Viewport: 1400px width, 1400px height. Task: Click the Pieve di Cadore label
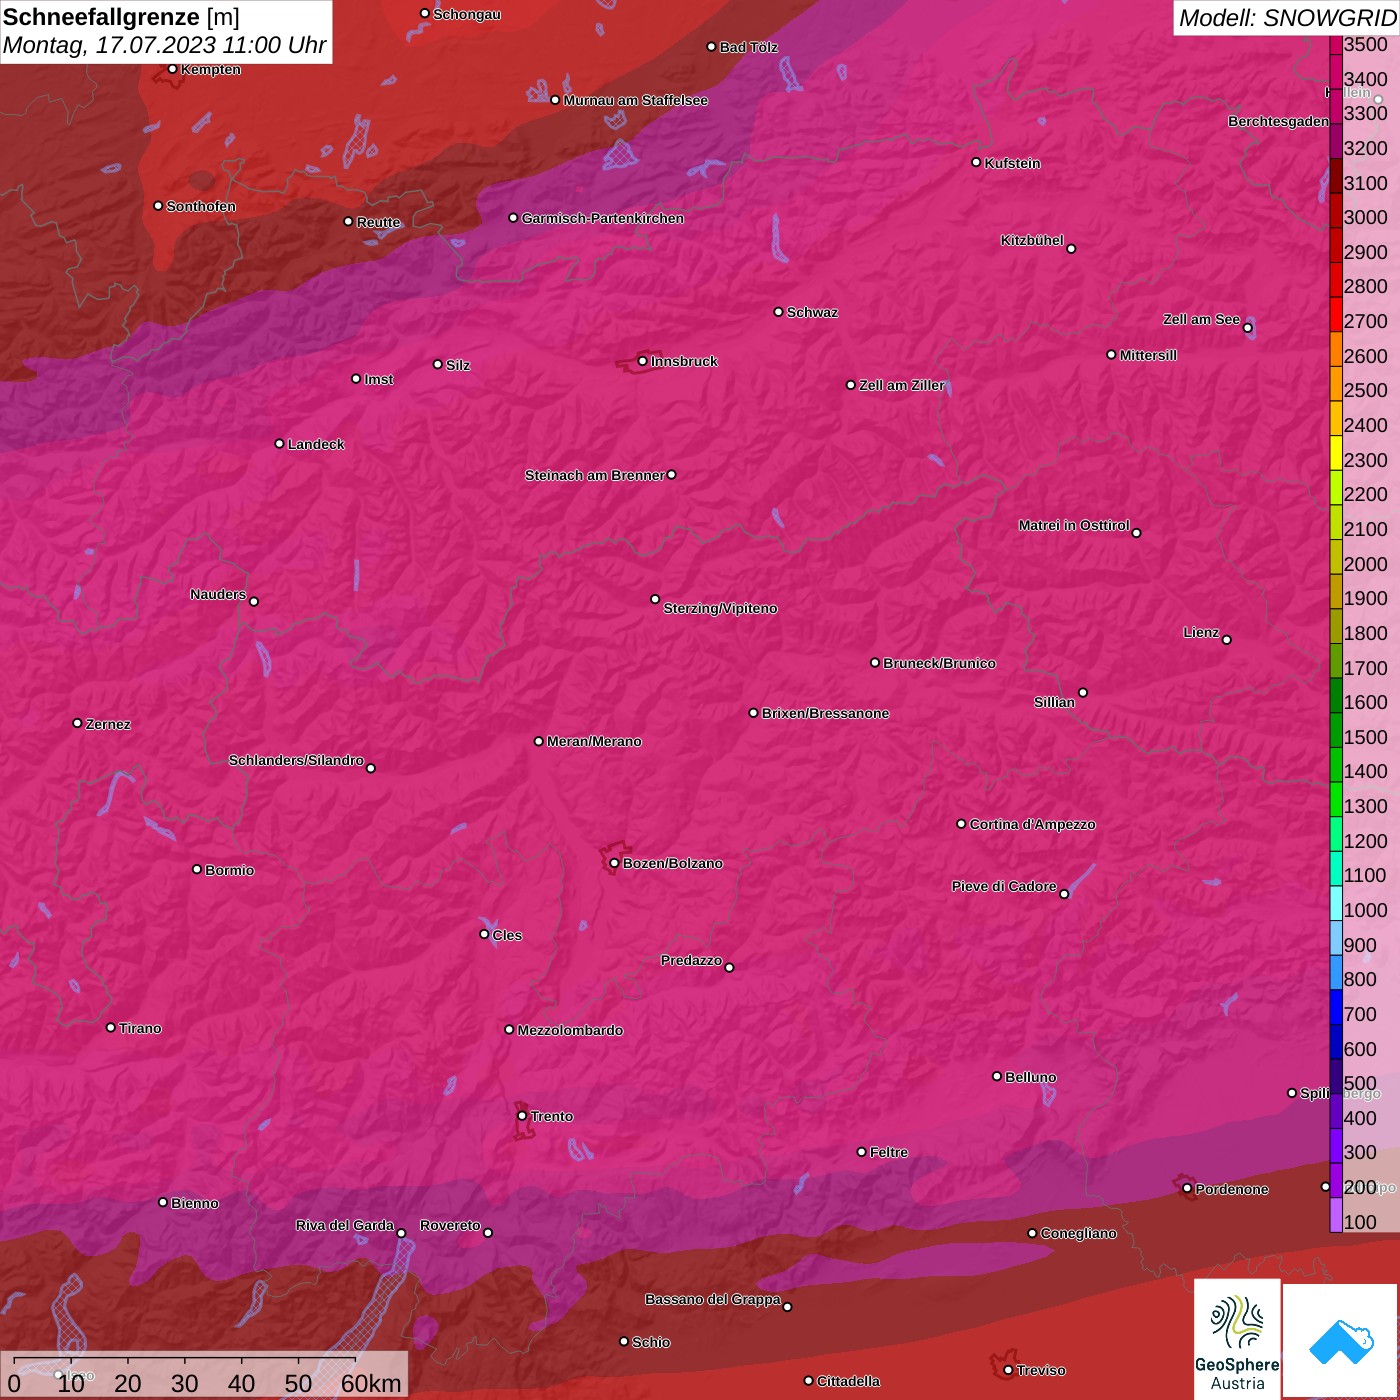[x=1004, y=886]
